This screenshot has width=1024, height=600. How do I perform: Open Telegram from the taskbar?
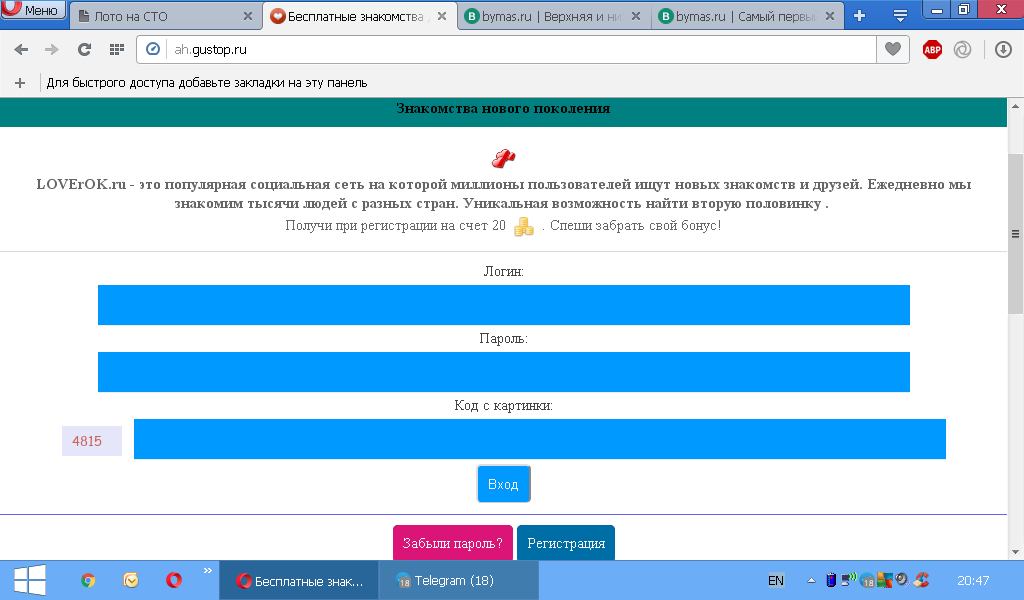(x=457, y=580)
